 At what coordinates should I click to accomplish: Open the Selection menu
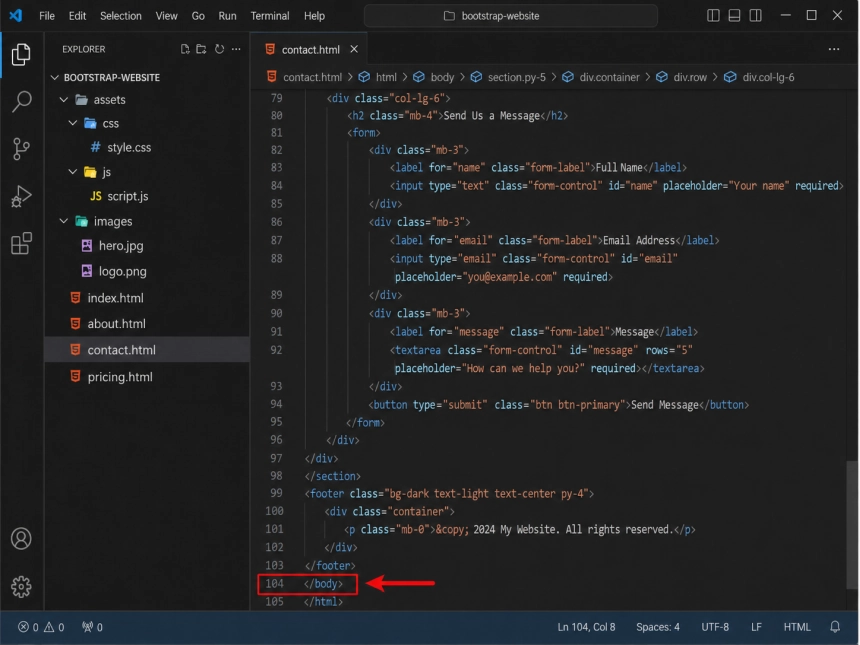121,16
